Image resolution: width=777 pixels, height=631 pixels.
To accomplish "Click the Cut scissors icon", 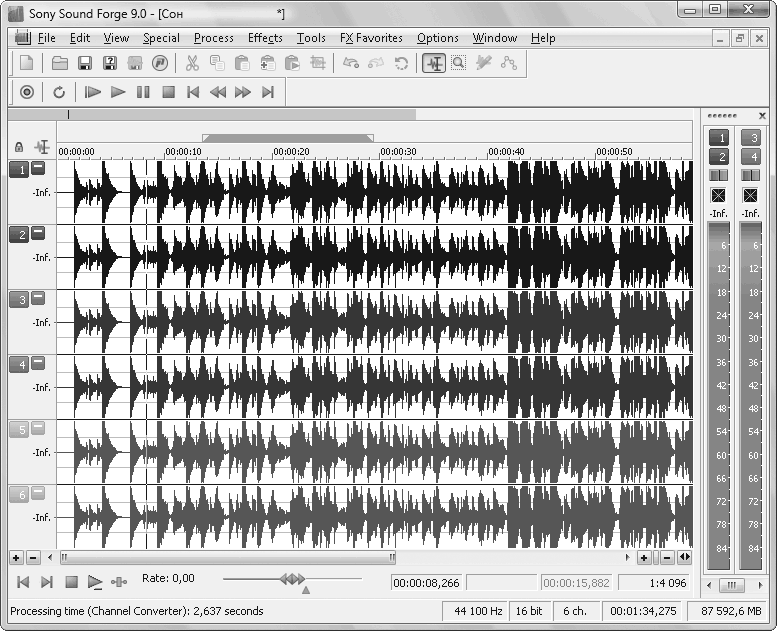I will point(191,63).
